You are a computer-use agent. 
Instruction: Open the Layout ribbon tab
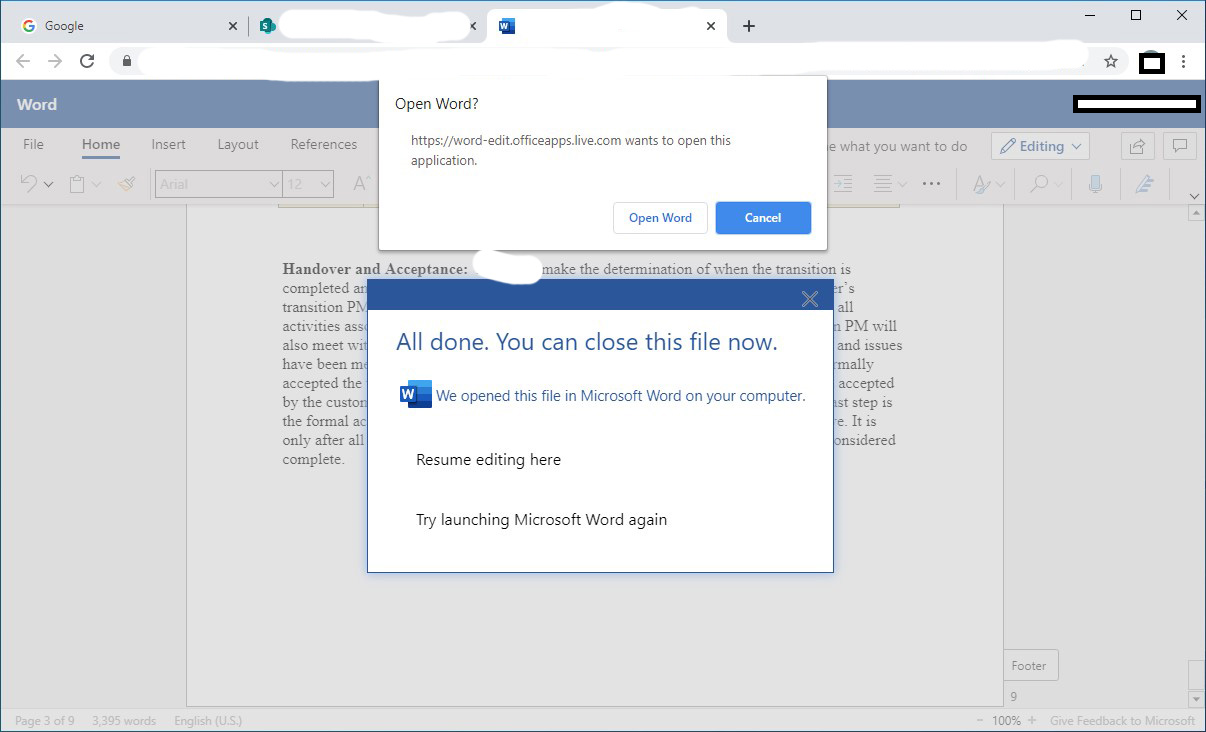point(238,145)
